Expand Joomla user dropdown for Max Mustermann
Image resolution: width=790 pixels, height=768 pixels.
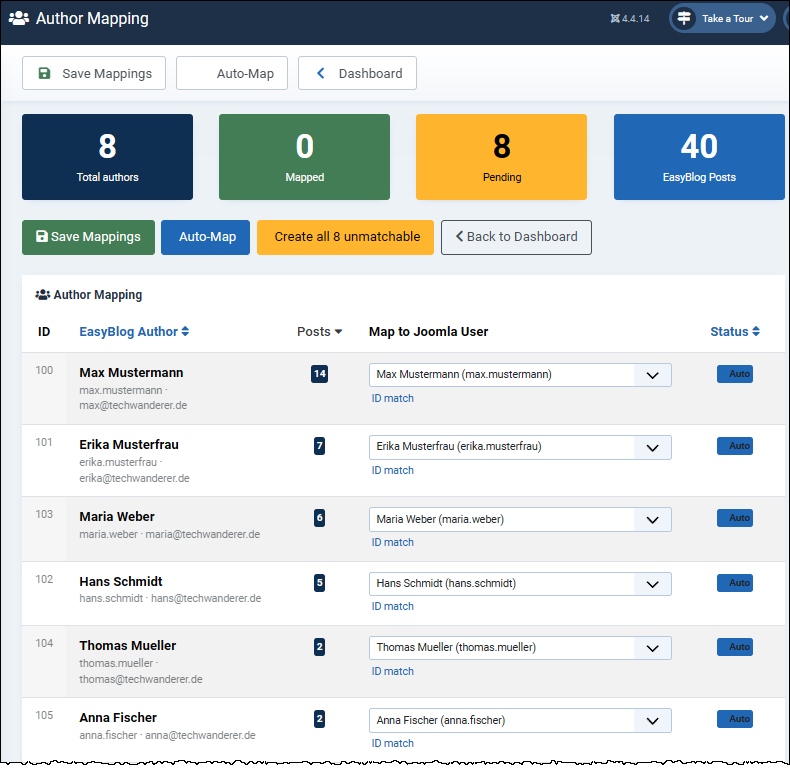[x=652, y=375]
